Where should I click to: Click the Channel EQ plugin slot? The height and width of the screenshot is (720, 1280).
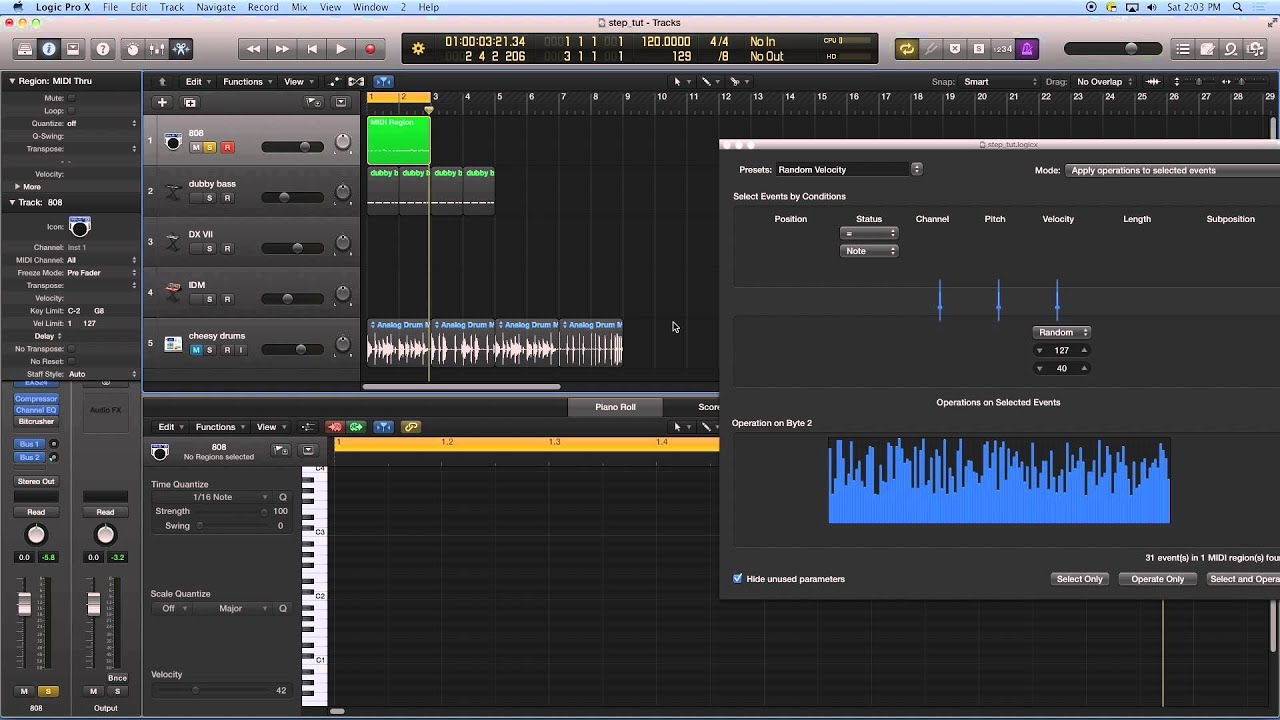(x=36, y=410)
